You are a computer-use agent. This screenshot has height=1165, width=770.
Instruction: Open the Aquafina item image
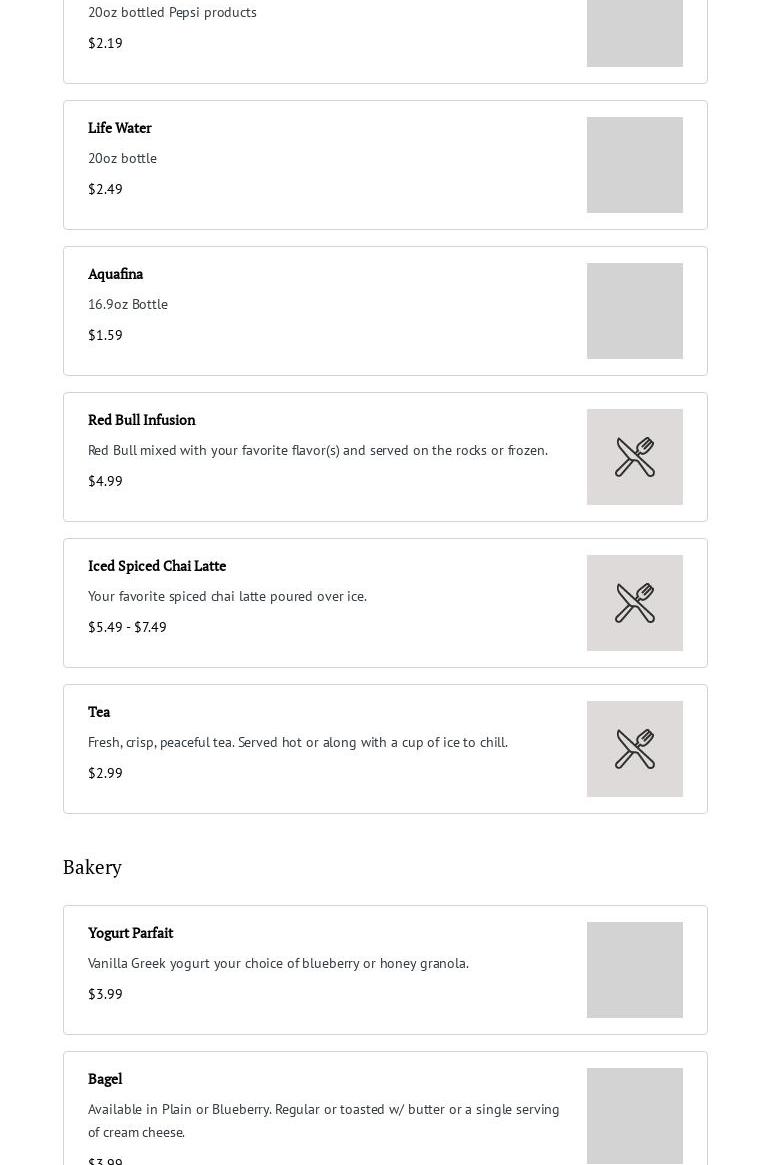point(635,311)
